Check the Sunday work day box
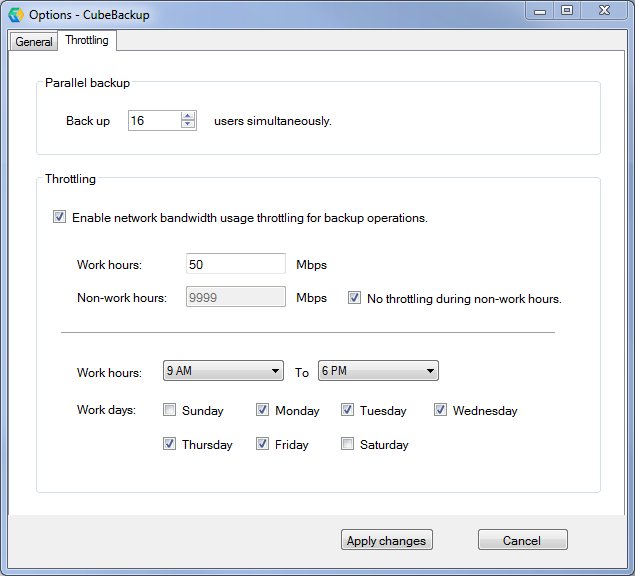This screenshot has width=635, height=576. (x=169, y=410)
